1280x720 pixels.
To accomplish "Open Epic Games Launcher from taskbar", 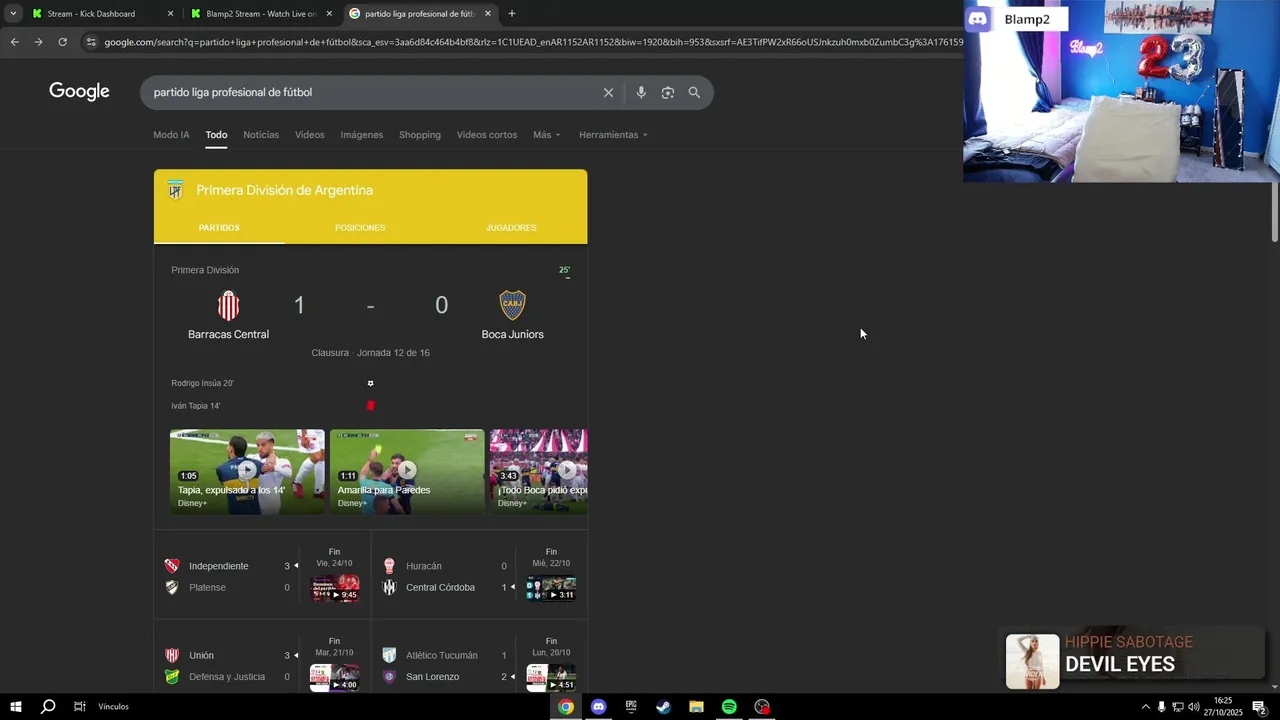I will 631,707.
